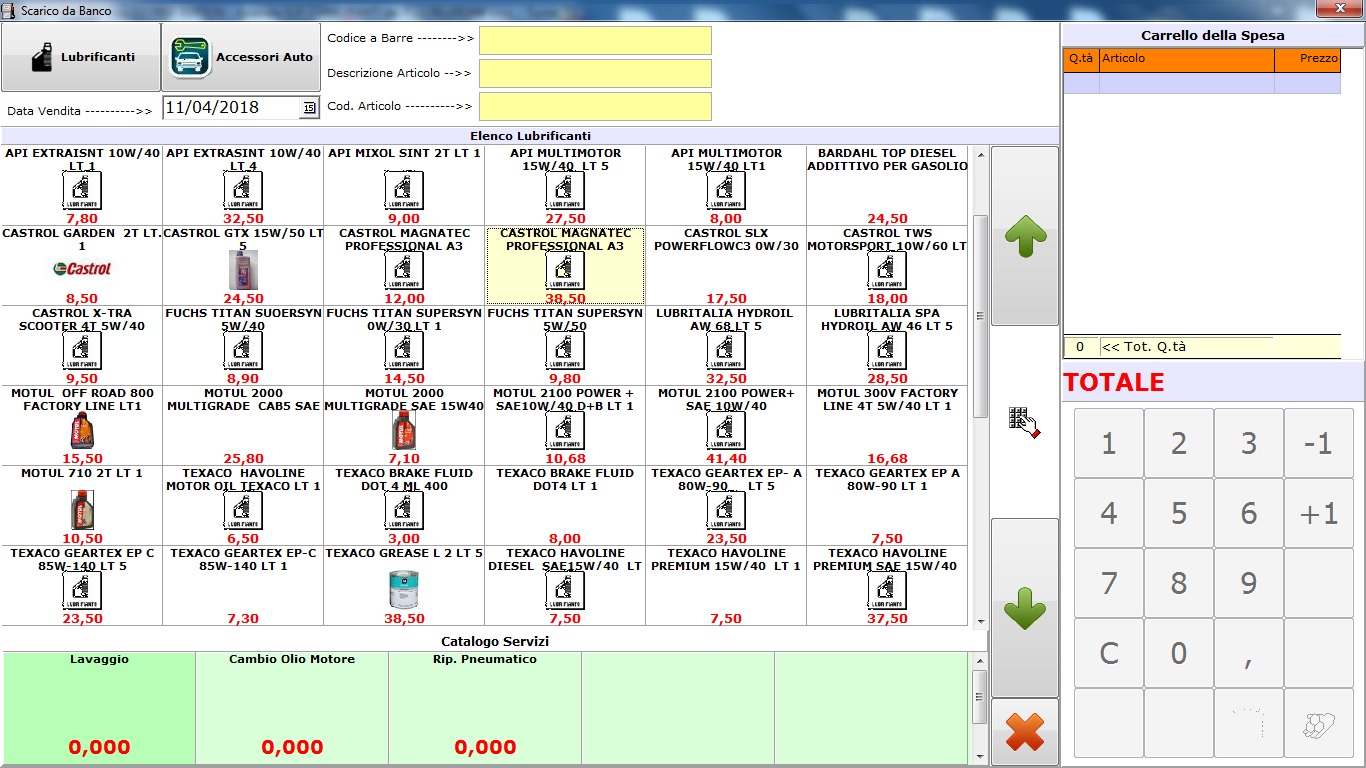This screenshot has width=1366, height=768.
Task: Select API MULTIMOTOR 15W/40 LT1 item
Action: (726, 186)
